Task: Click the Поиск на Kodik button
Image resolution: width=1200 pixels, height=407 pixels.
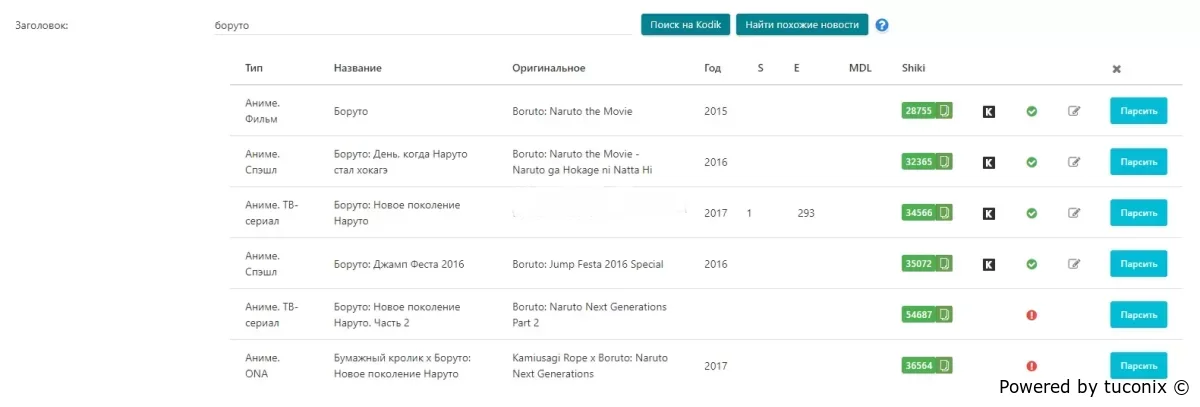Action: click(x=685, y=24)
